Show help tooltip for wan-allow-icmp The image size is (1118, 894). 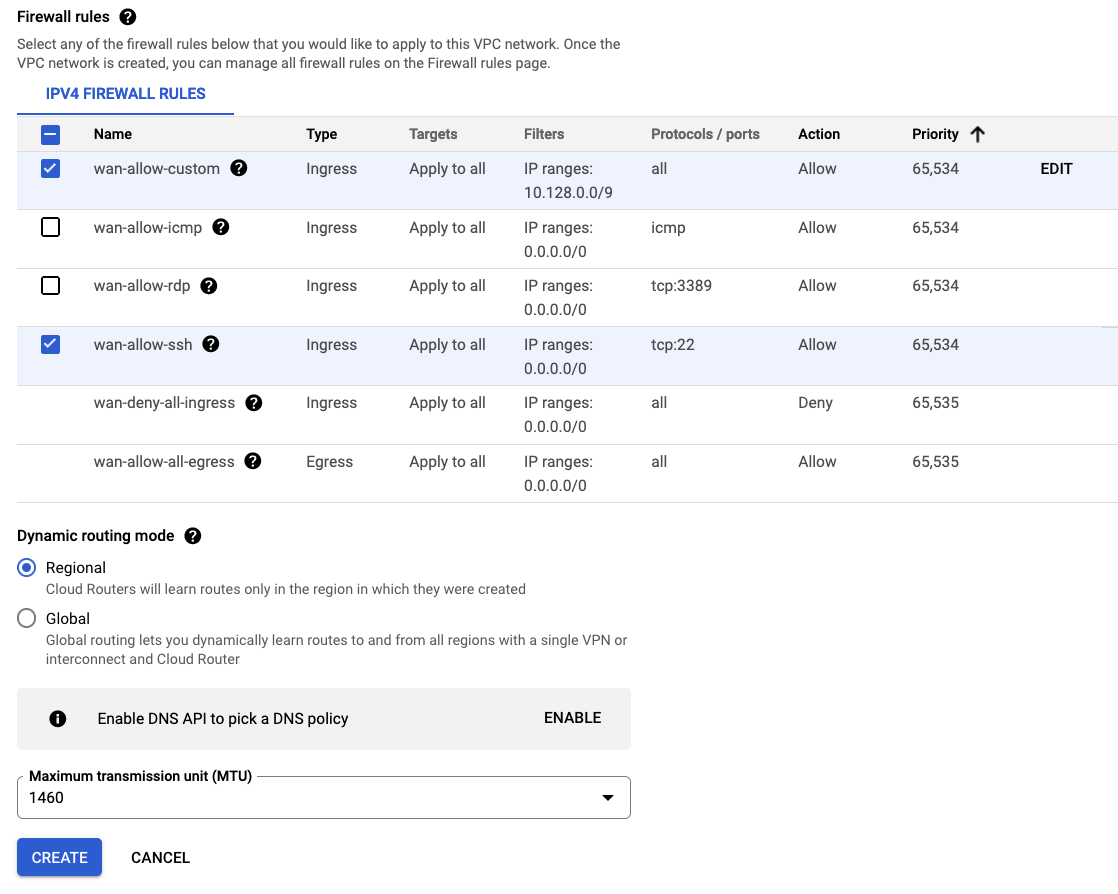pyautogui.click(x=221, y=227)
